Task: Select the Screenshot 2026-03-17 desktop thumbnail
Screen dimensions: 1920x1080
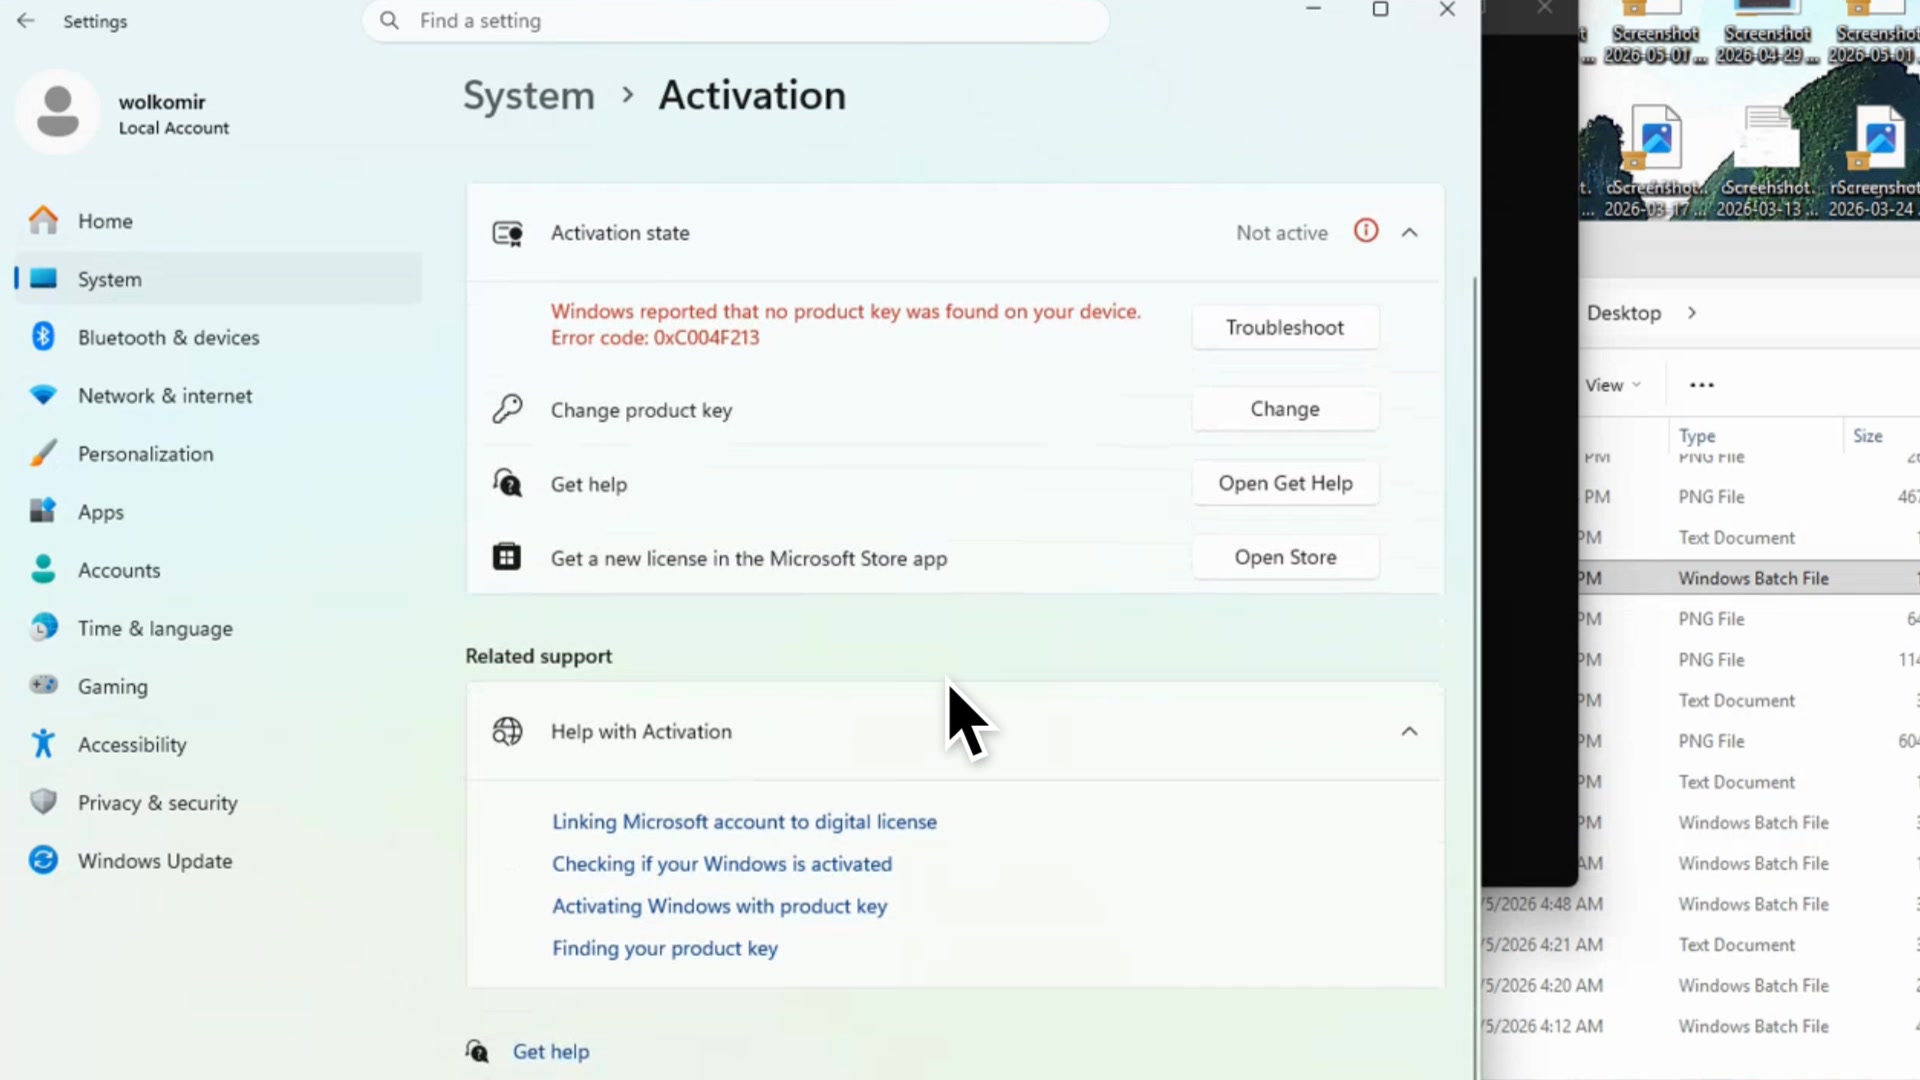Action: tap(1654, 160)
